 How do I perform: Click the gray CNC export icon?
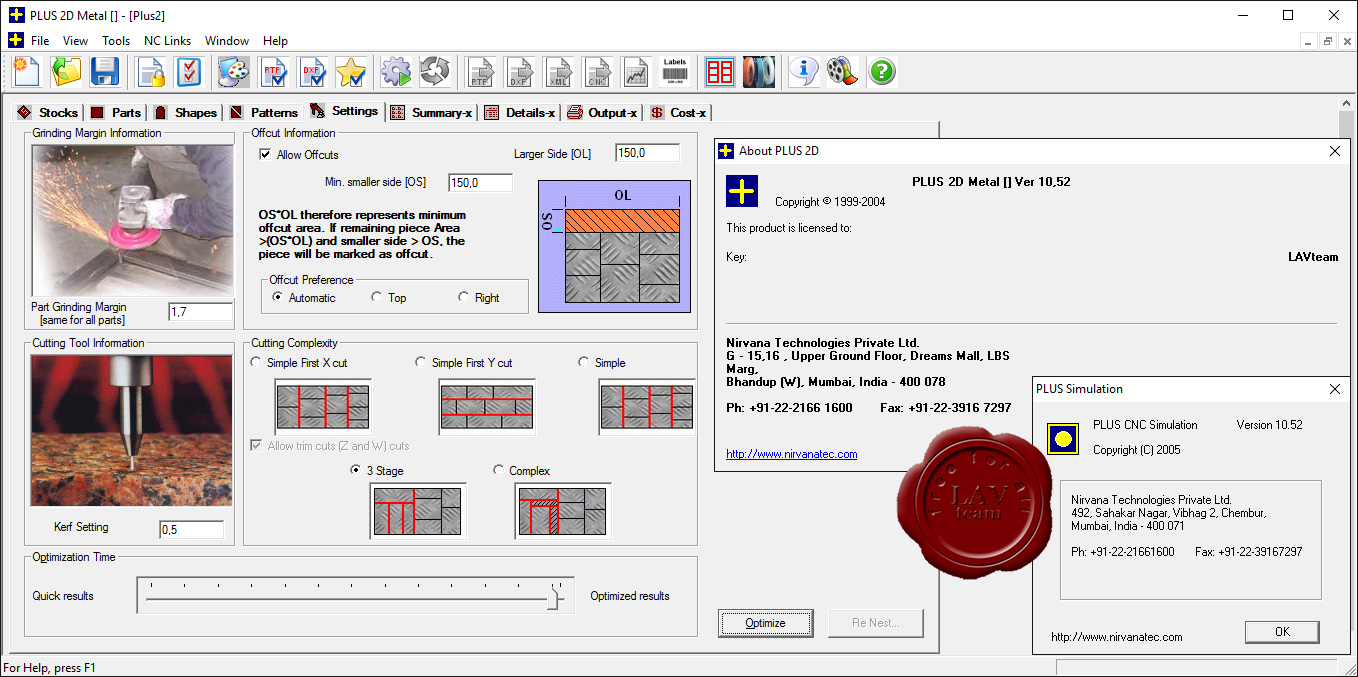[597, 71]
